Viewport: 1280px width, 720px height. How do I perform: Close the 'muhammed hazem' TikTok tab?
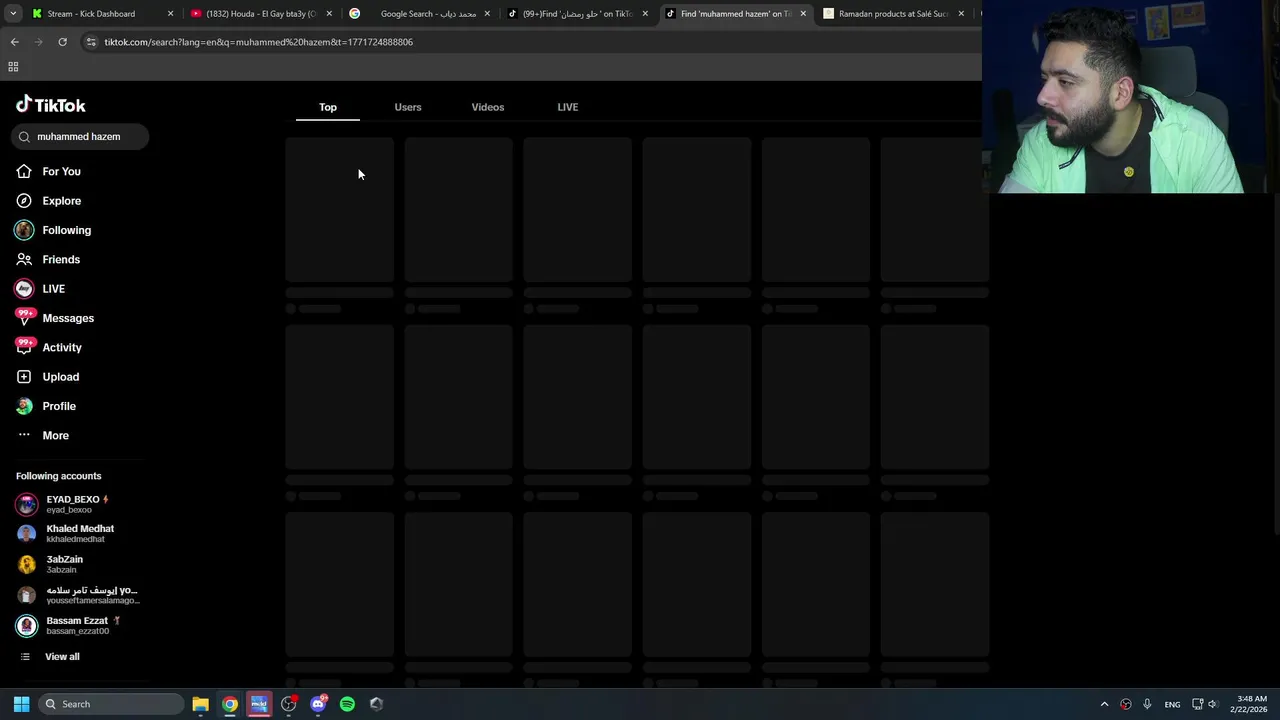pyautogui.click(x=803, y=14)
